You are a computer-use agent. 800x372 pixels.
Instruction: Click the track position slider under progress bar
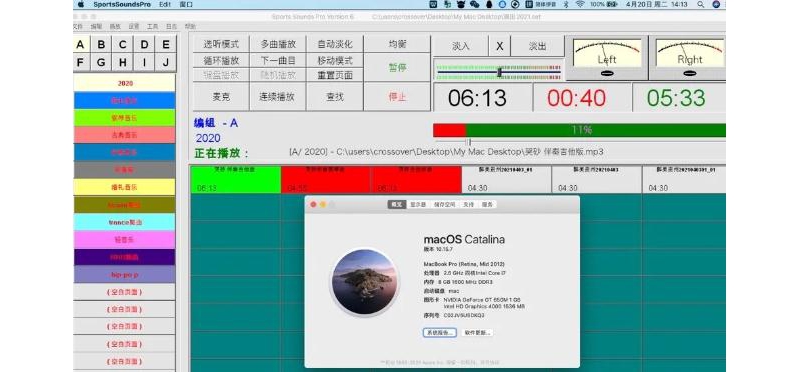[x=469, y=141]
